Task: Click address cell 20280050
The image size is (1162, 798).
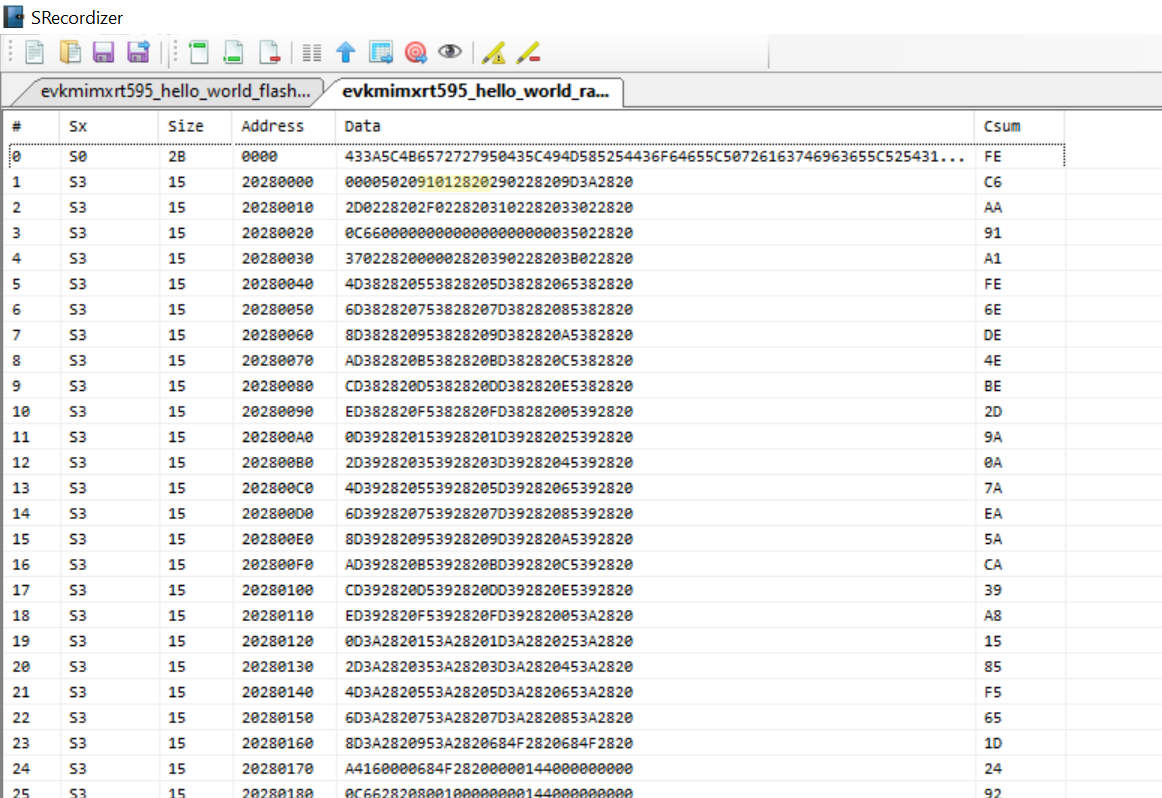Action: tap(284, 309)
